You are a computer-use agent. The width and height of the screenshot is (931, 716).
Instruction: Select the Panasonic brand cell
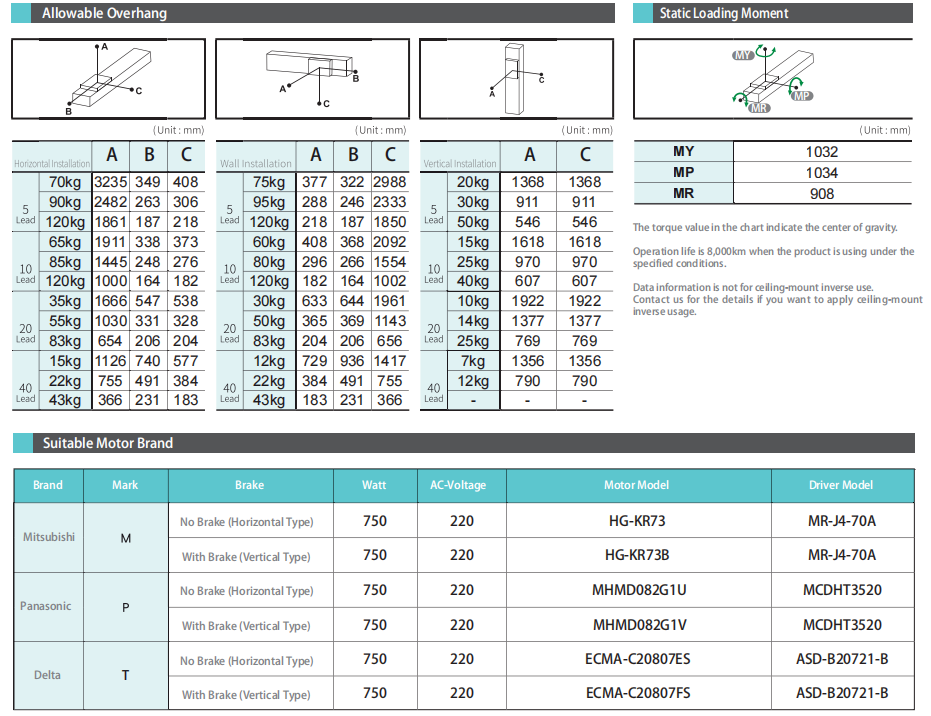pos(48,607)
